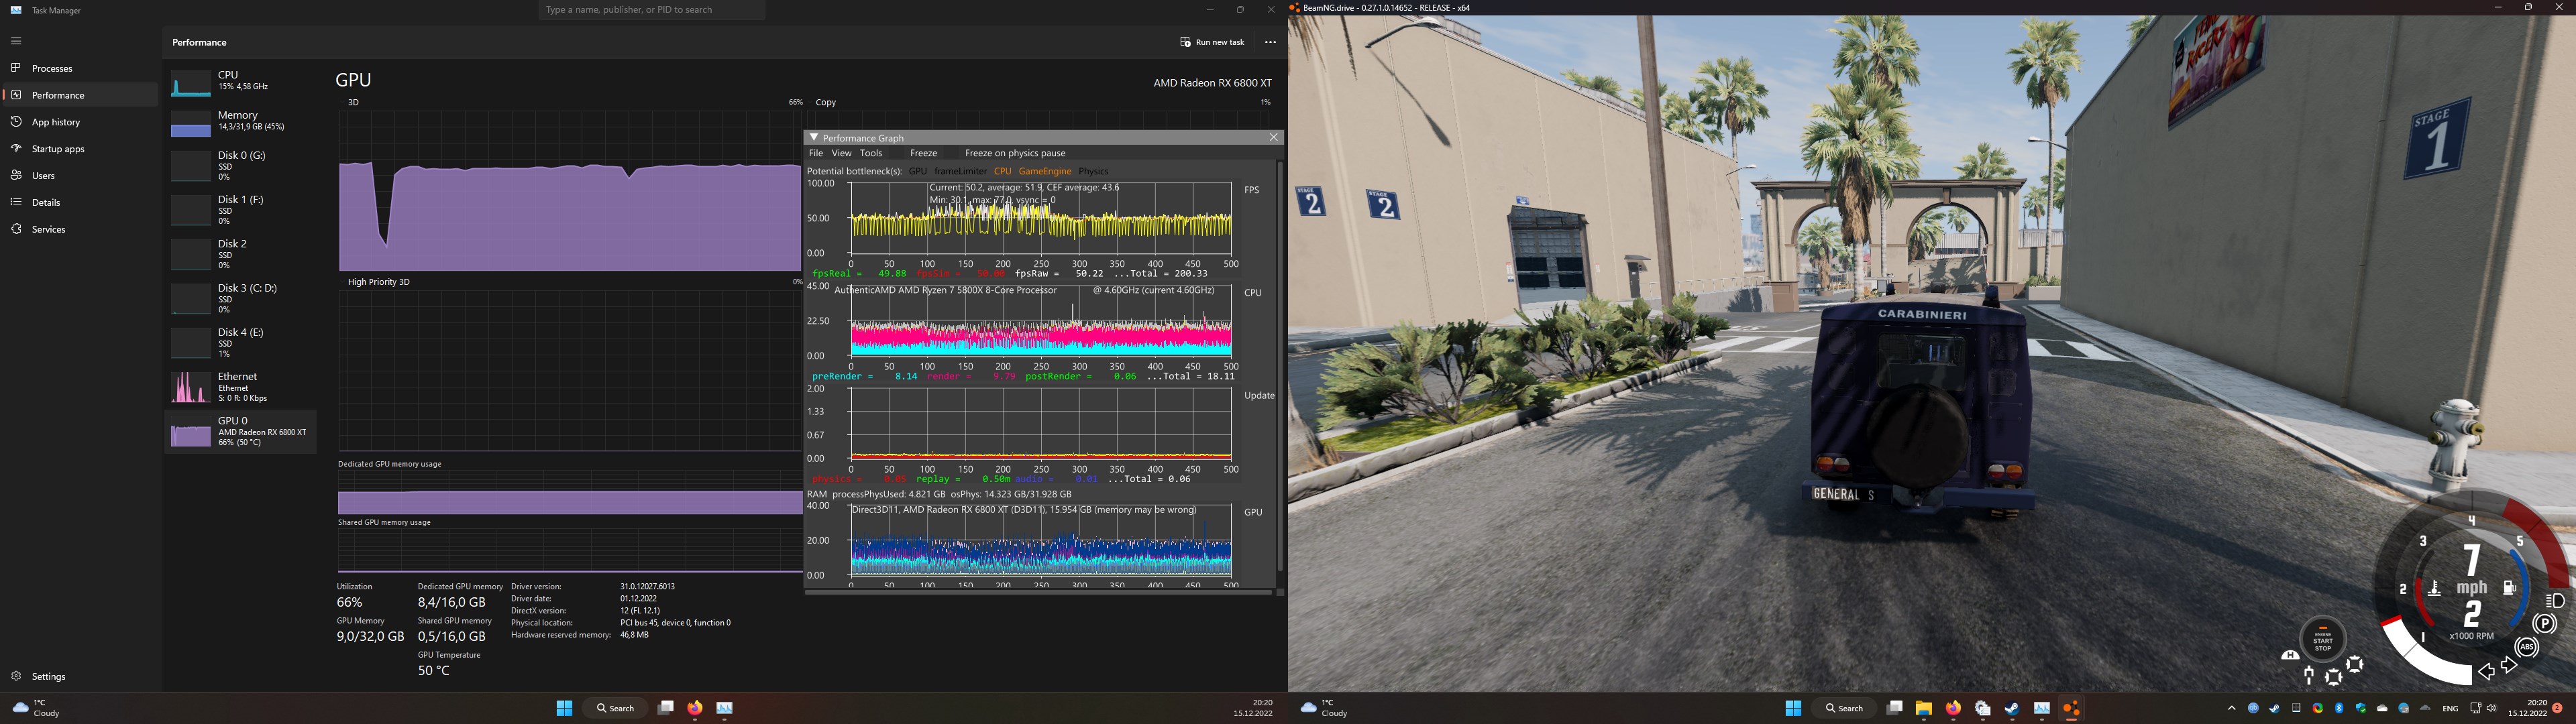Image resolution: width=2576 pixels, height=724 pixels.
Task: Click the Task Manager search field
Action: click(x=652, y=10)
